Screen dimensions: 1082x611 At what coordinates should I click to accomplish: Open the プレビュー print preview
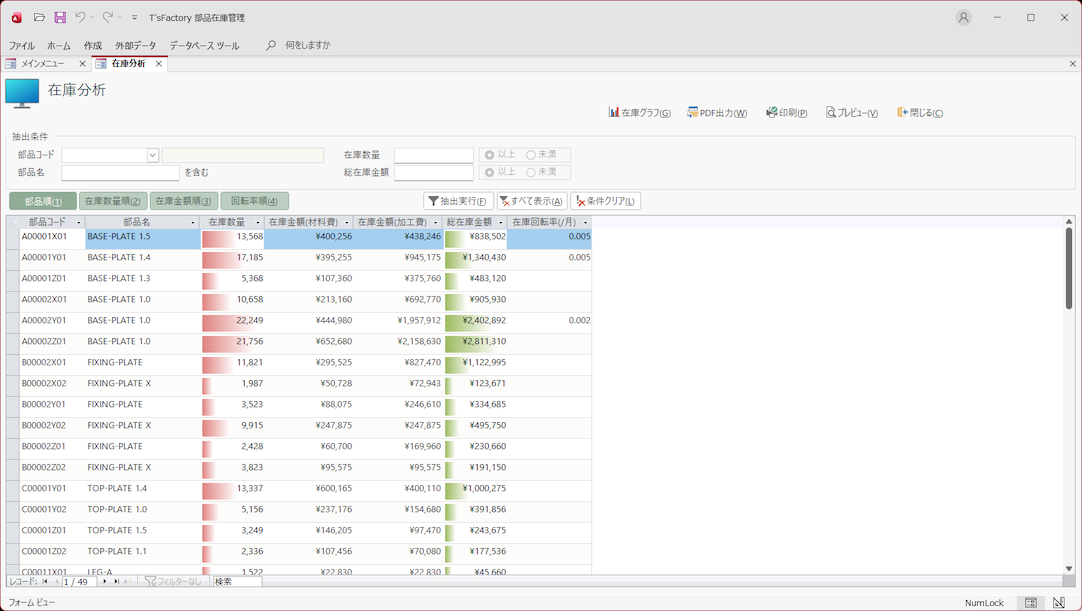pyautogui.click(x=852, y=113)
